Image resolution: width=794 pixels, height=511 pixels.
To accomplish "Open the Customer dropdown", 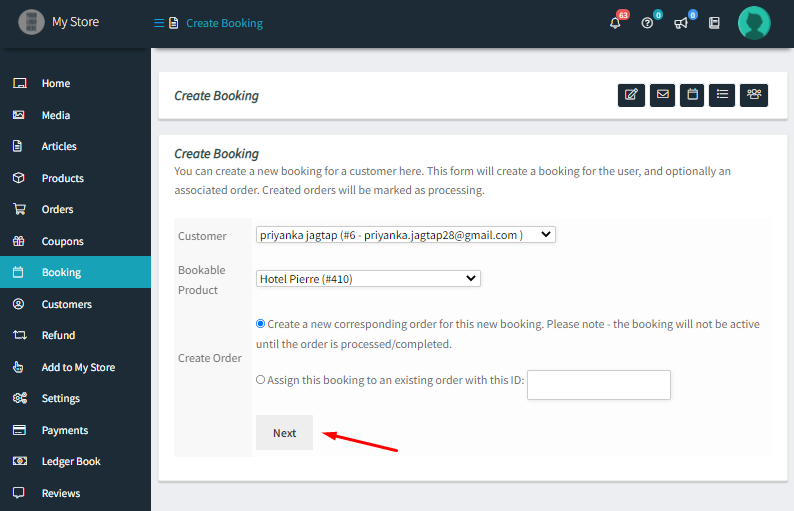I will tap(406, 234).
